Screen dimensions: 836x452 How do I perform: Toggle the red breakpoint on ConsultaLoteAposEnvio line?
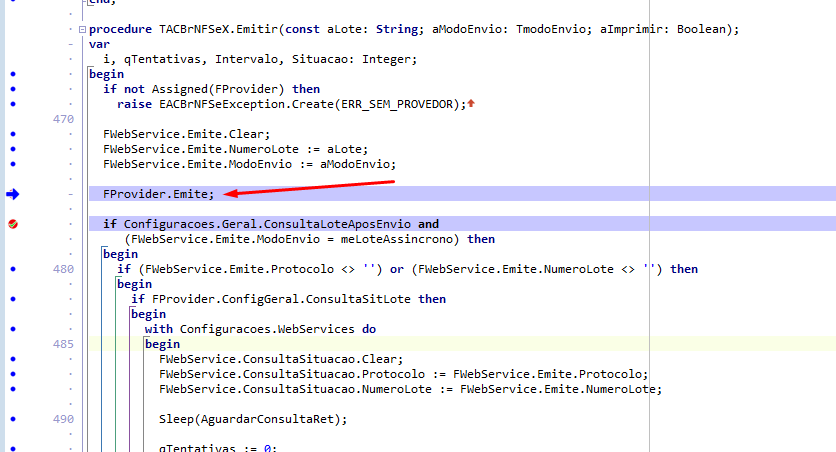click(x=13, y=224)
